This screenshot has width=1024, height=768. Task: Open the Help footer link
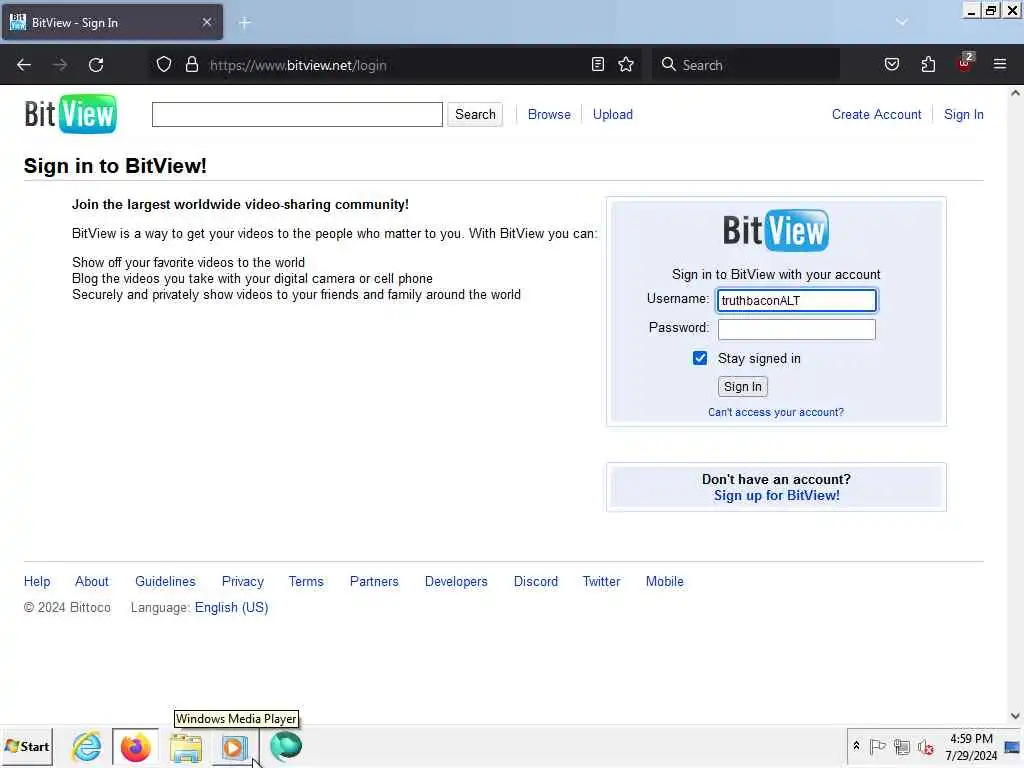tap(37, 581)
